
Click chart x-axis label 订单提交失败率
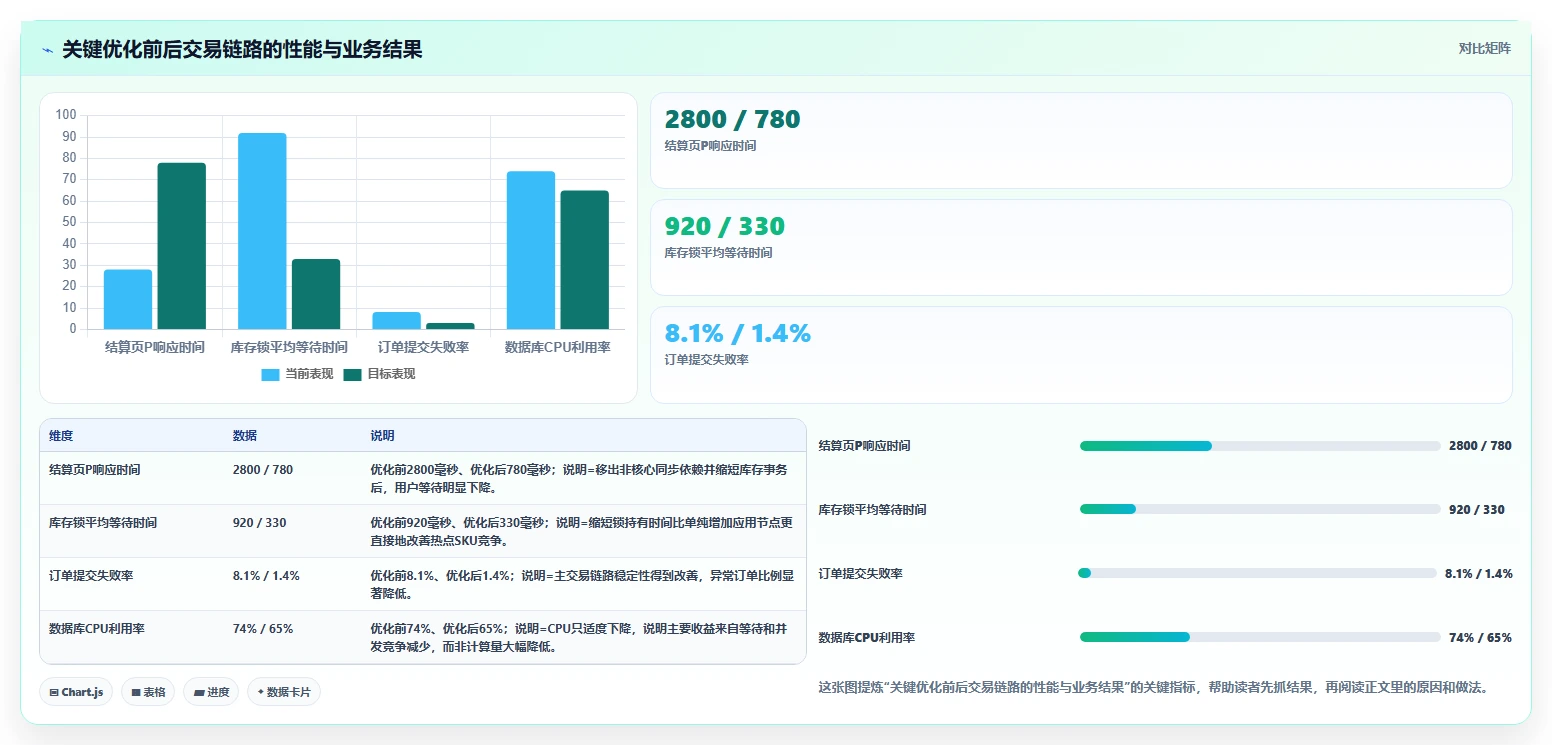point(423,347)
